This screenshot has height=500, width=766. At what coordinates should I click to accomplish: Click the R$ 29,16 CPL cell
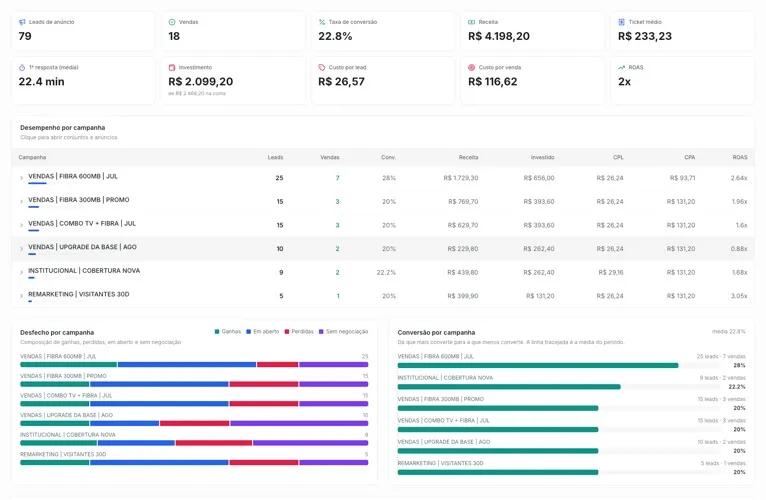click(611, 272)
